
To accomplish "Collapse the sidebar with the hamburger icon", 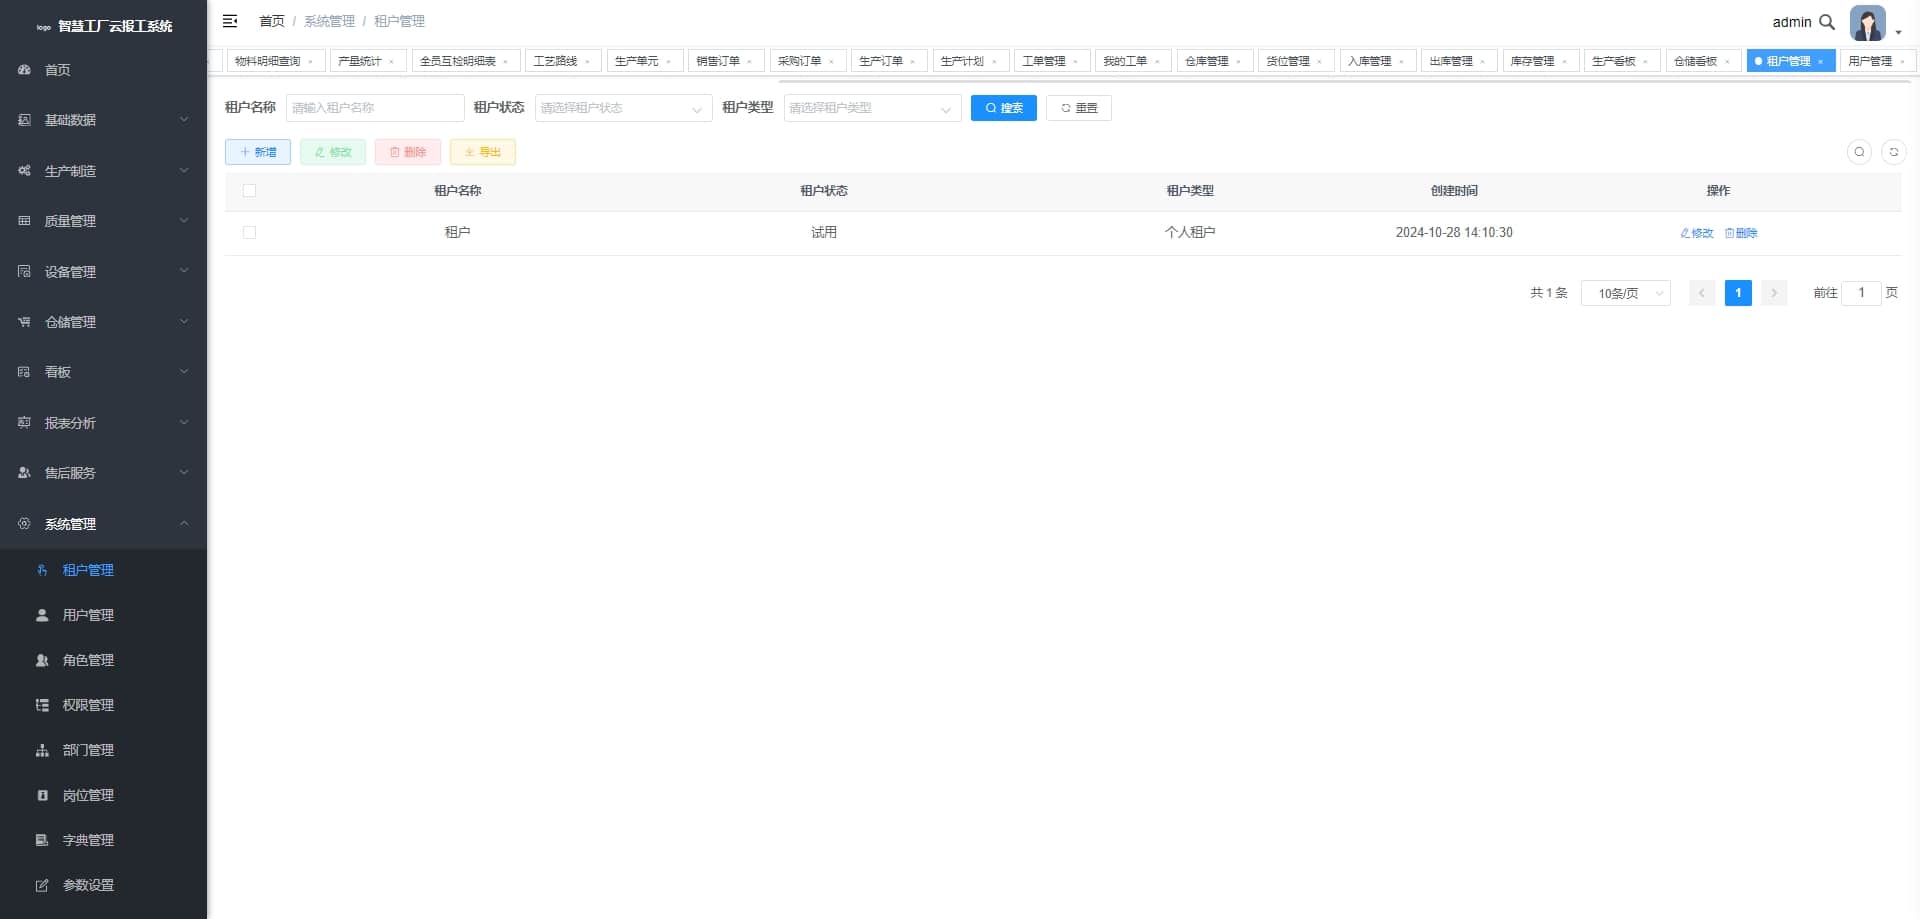I will click(230, 21).
